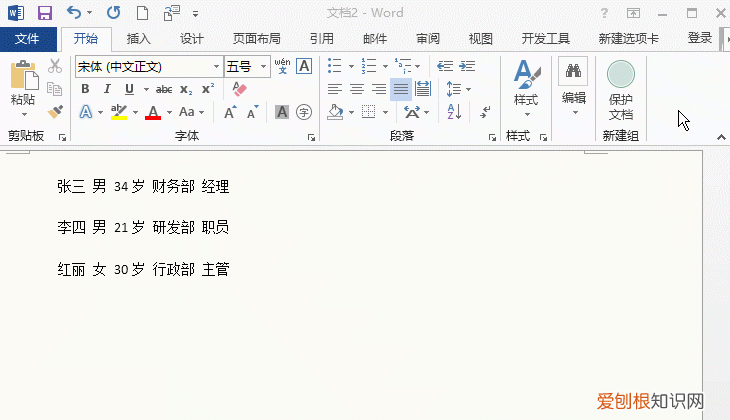The width and height of the screenshot is (730, 420).
Task: Toggle Underline formatting
Action: click(x=129, y=88)
